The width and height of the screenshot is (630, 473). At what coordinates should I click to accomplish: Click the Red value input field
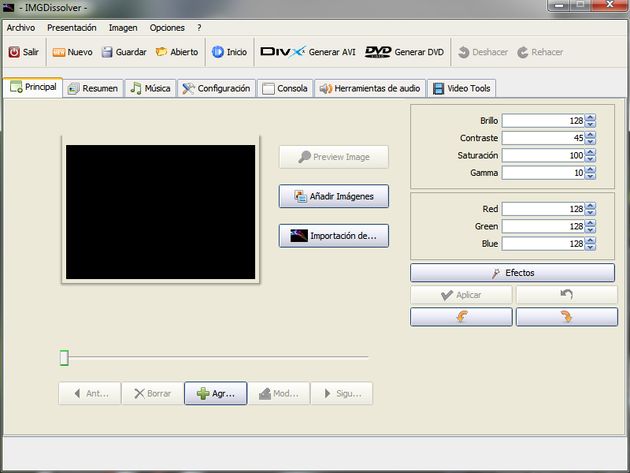544,209
